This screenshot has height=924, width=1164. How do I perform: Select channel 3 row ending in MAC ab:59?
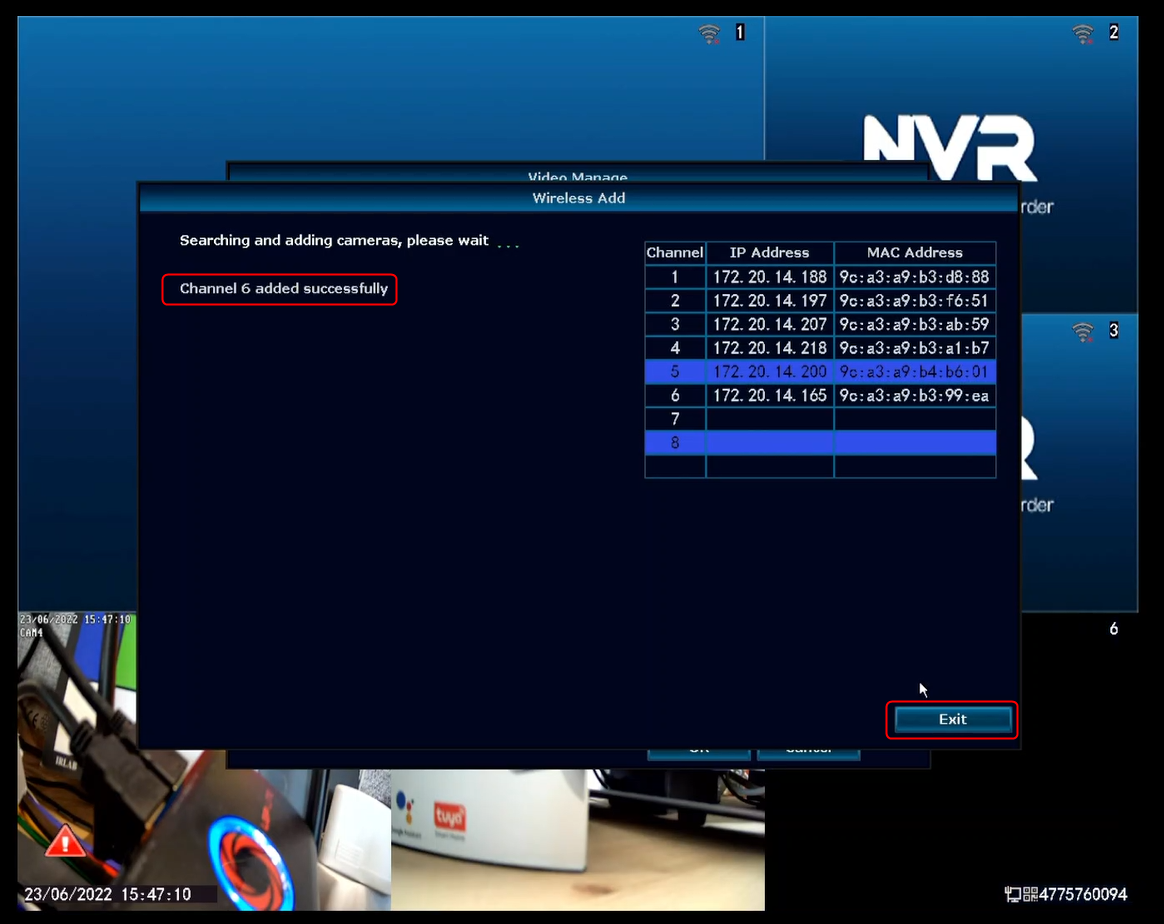click(820, 325)
